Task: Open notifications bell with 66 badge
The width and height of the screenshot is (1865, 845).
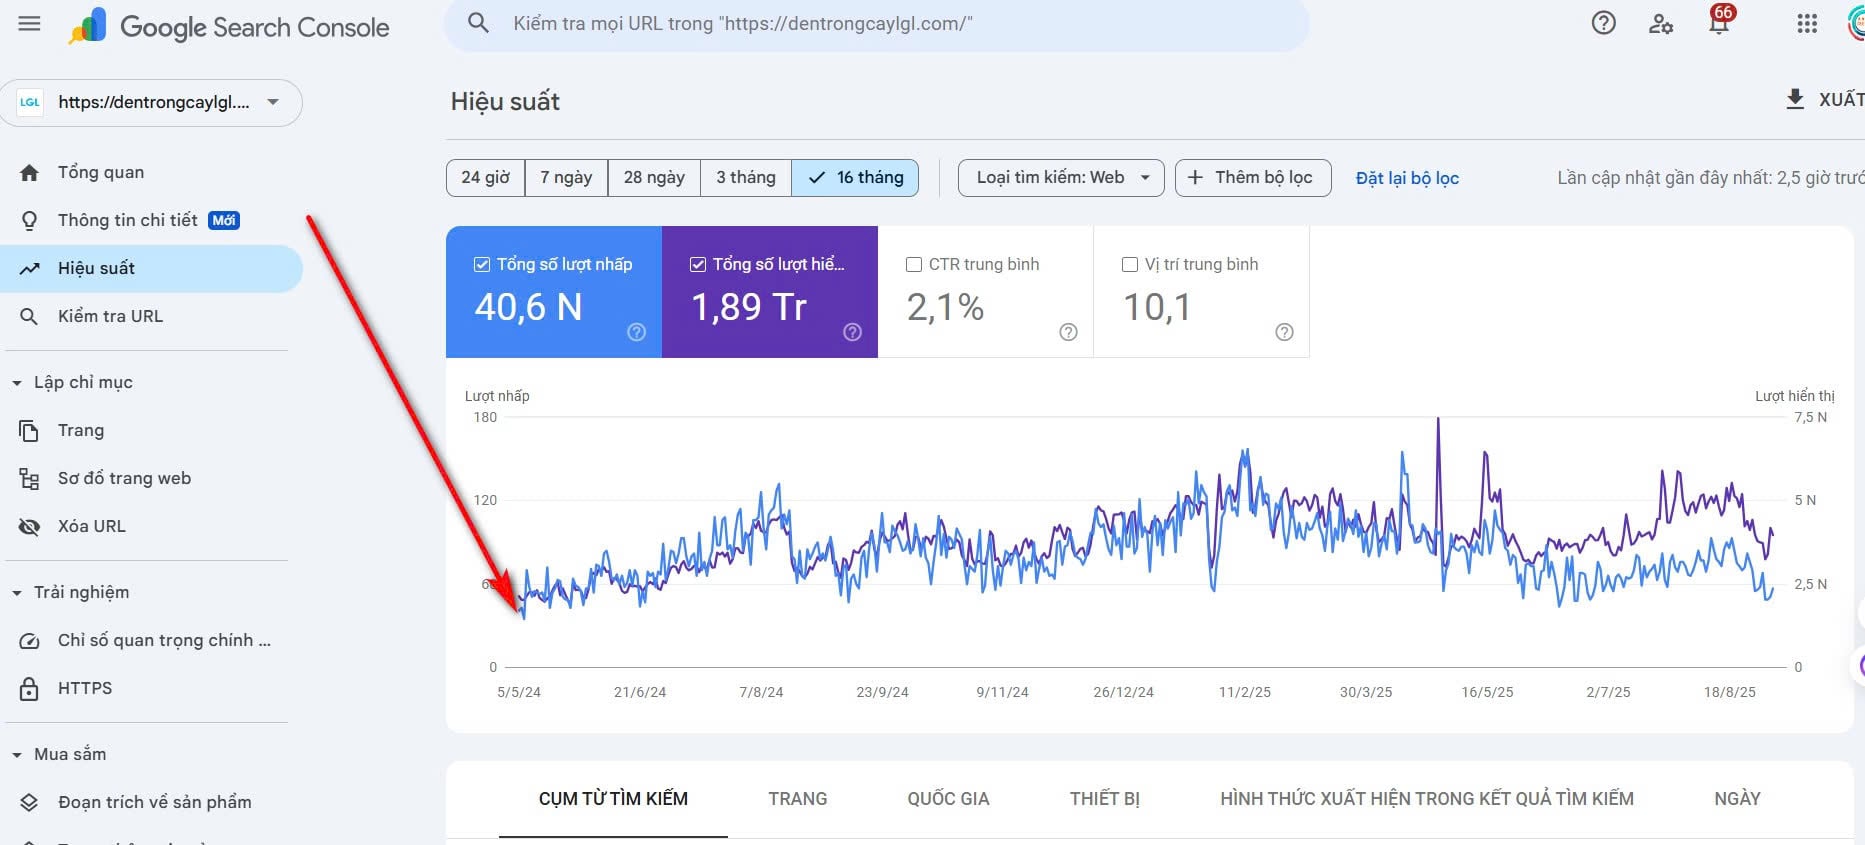Action: click(1720, 20)
